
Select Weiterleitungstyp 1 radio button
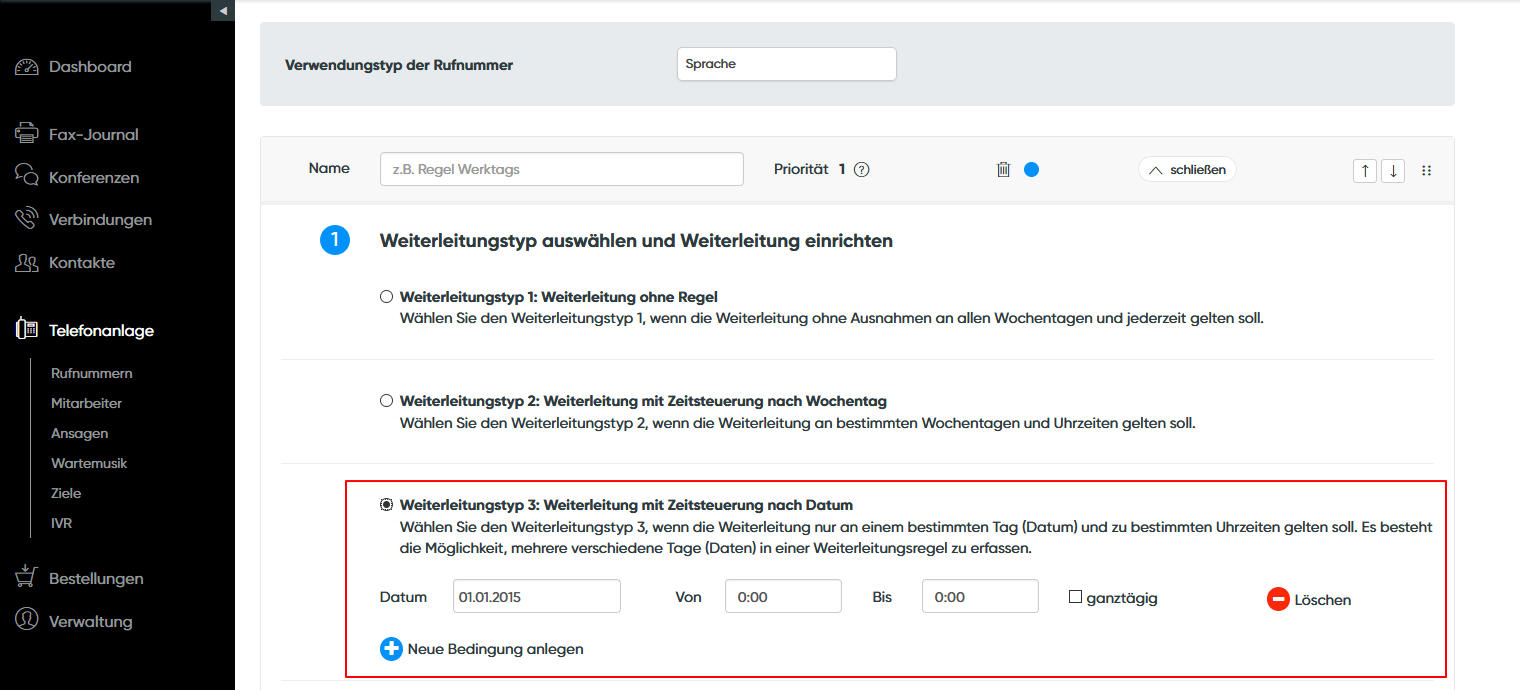[387, 297]
